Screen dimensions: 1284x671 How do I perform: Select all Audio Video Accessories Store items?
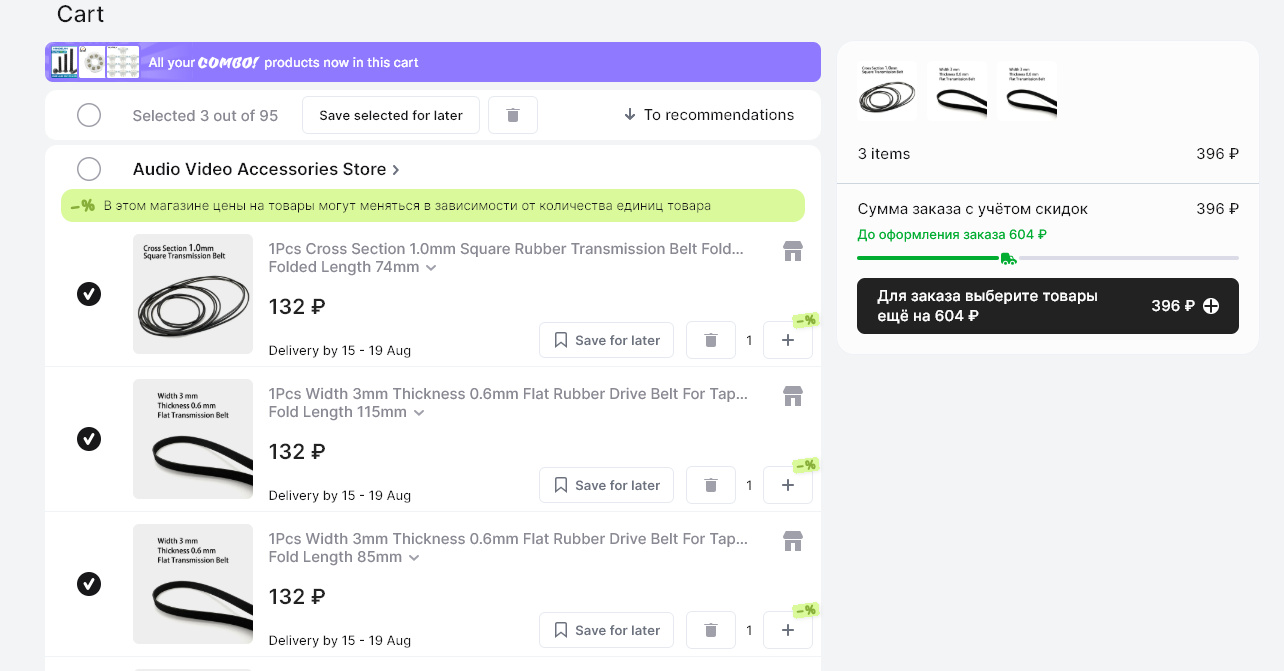(x=89, y=169)
